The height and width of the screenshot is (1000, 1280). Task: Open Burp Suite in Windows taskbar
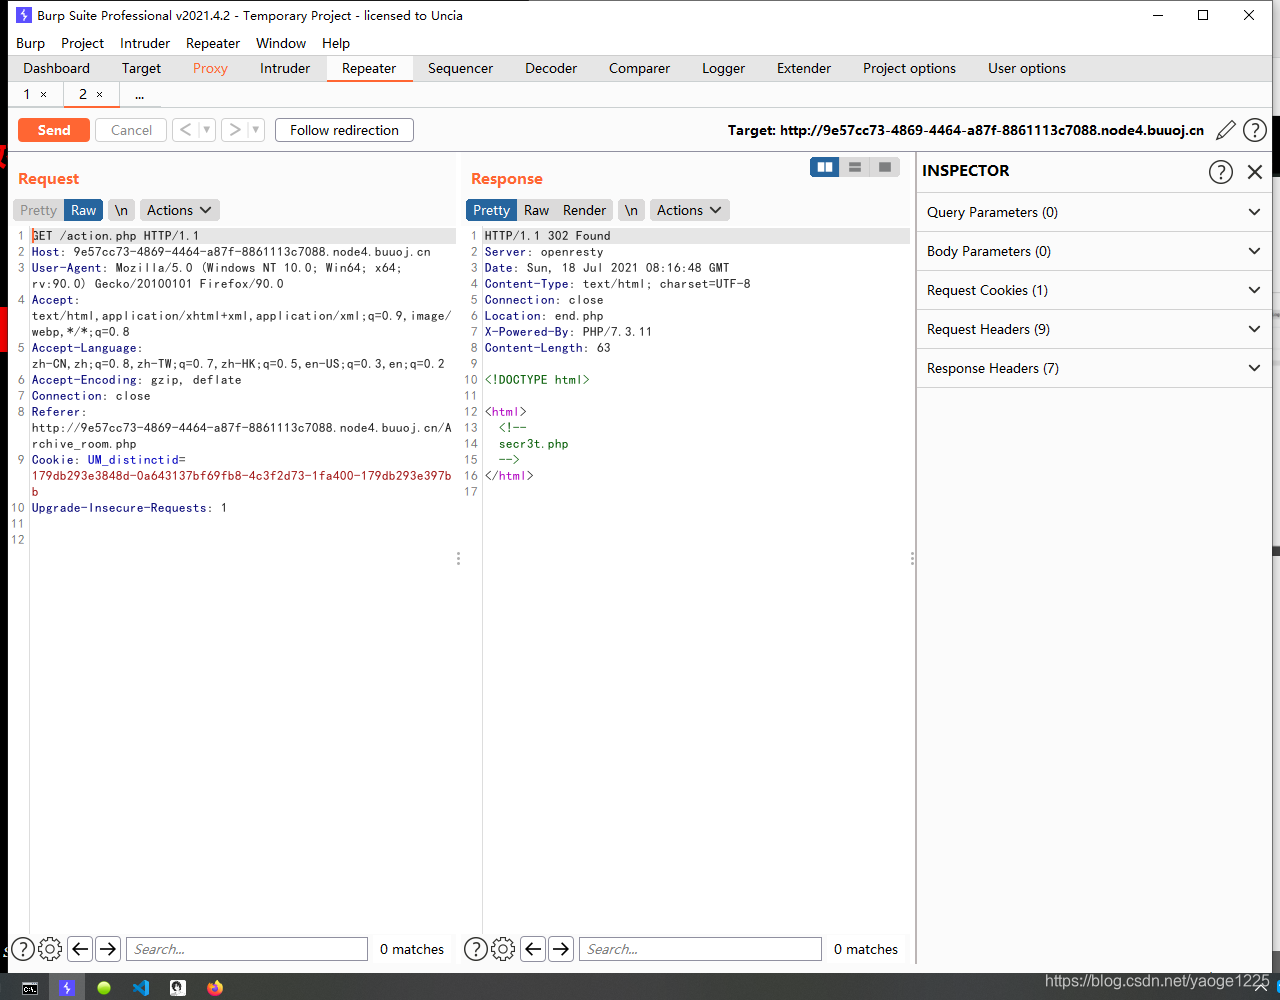[x=67, y=988]
